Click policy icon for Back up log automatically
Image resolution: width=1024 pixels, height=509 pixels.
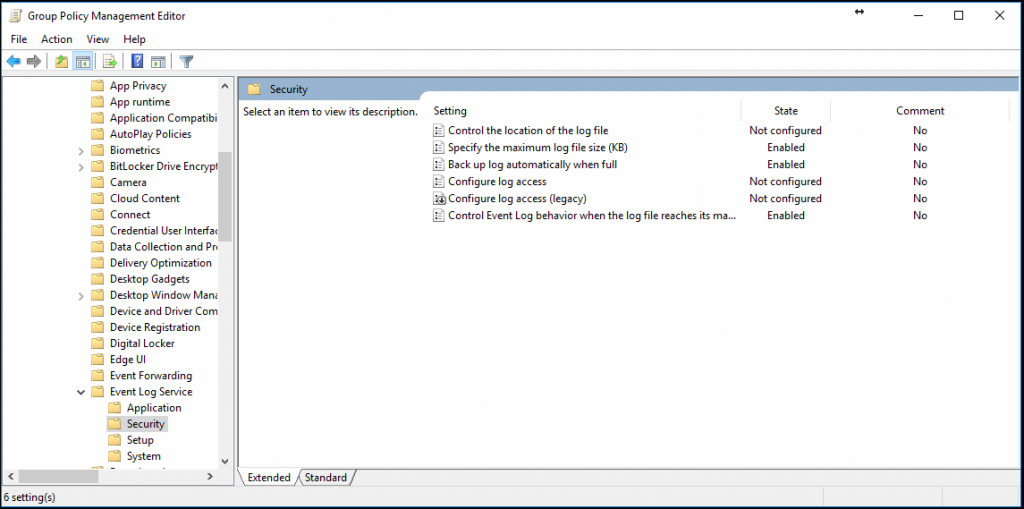[x=439, y=165]
